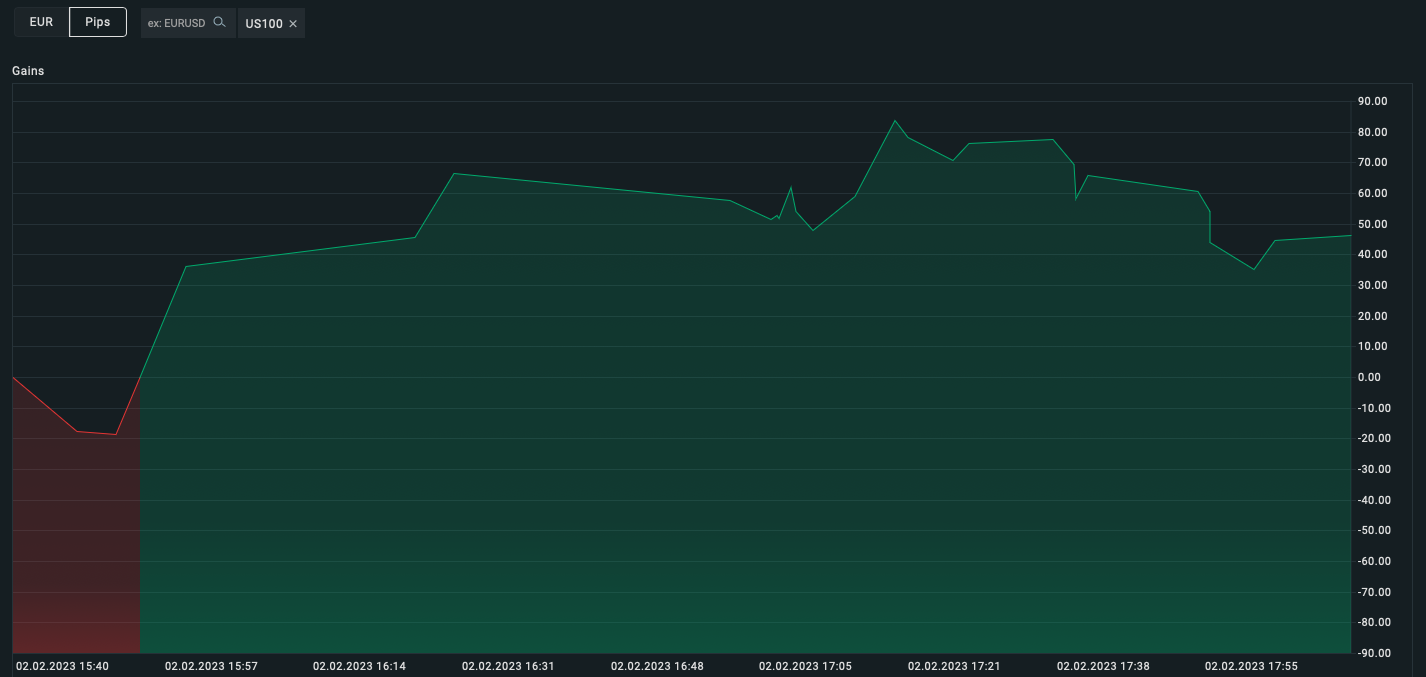The width and height of the screenshot is (1426, 677).
Task: Switch gains display to EUR
Action: pyautogui.click(x=41, y=22)
